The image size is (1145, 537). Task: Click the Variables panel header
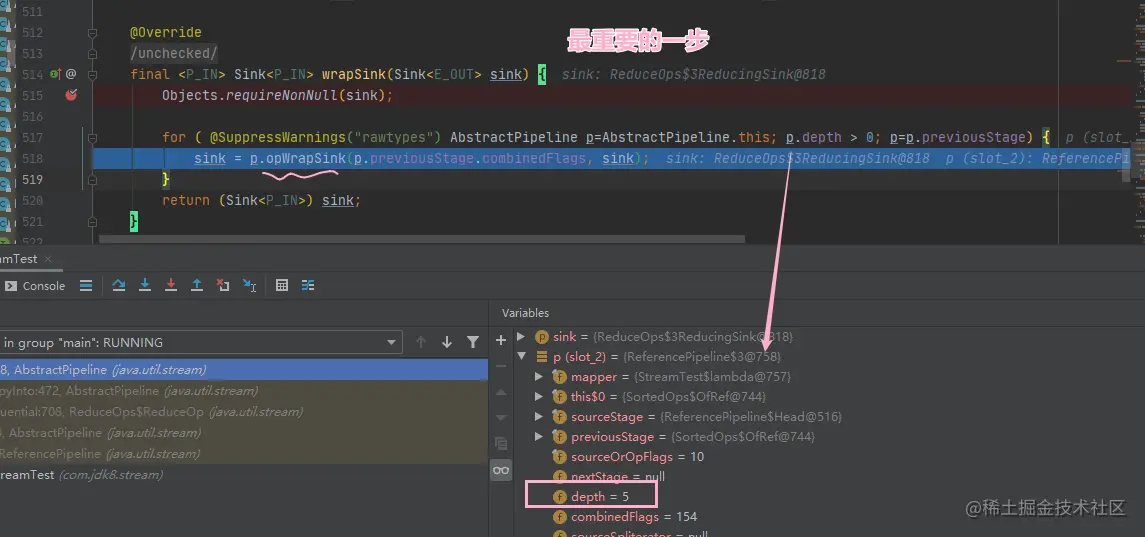pos(525,313)
